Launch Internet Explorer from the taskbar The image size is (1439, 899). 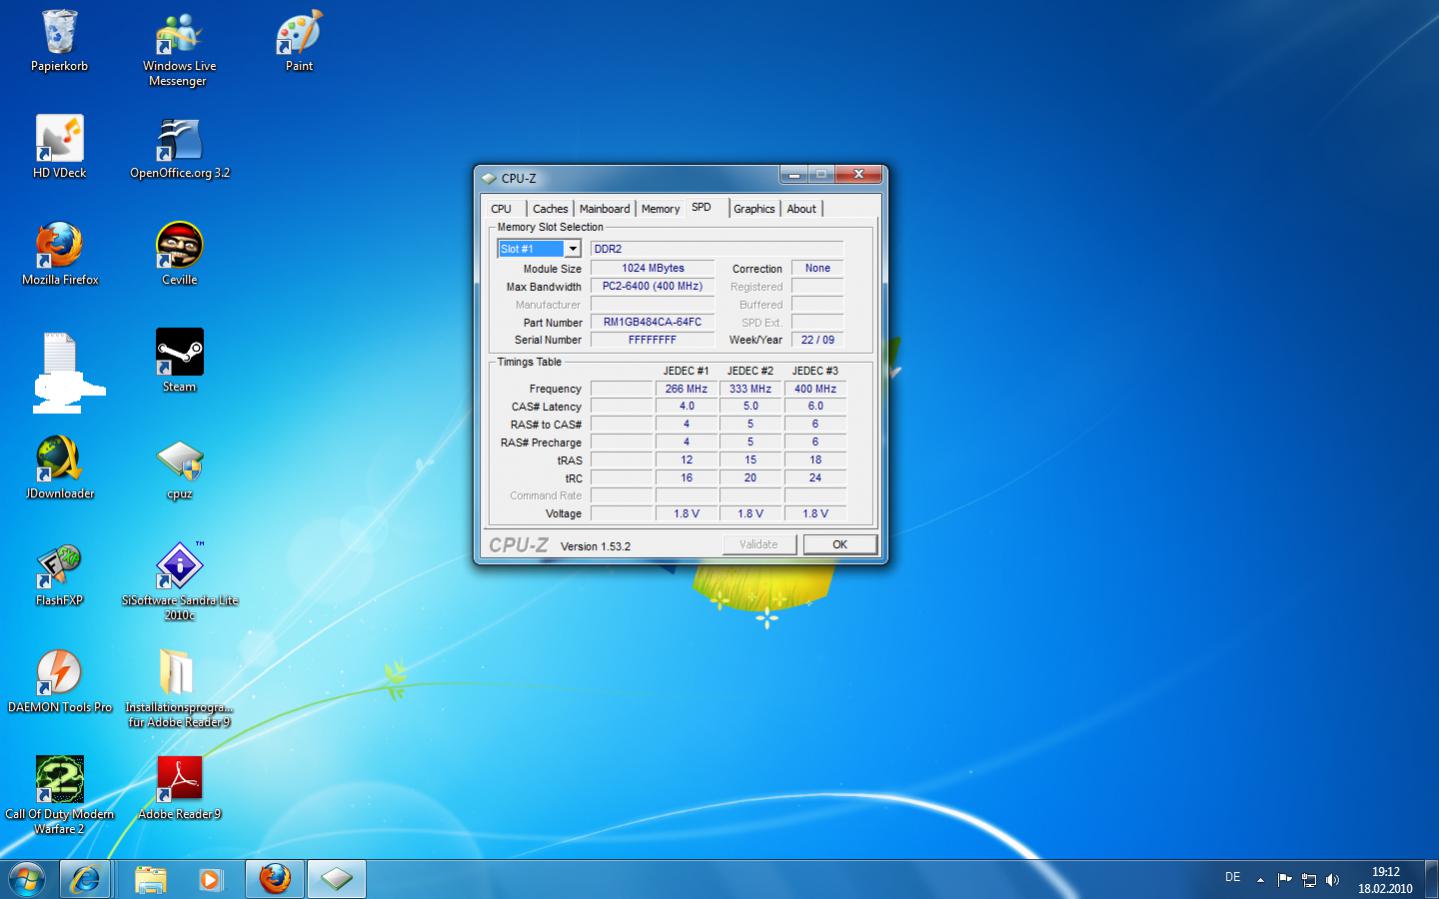[x=85, y=879]
